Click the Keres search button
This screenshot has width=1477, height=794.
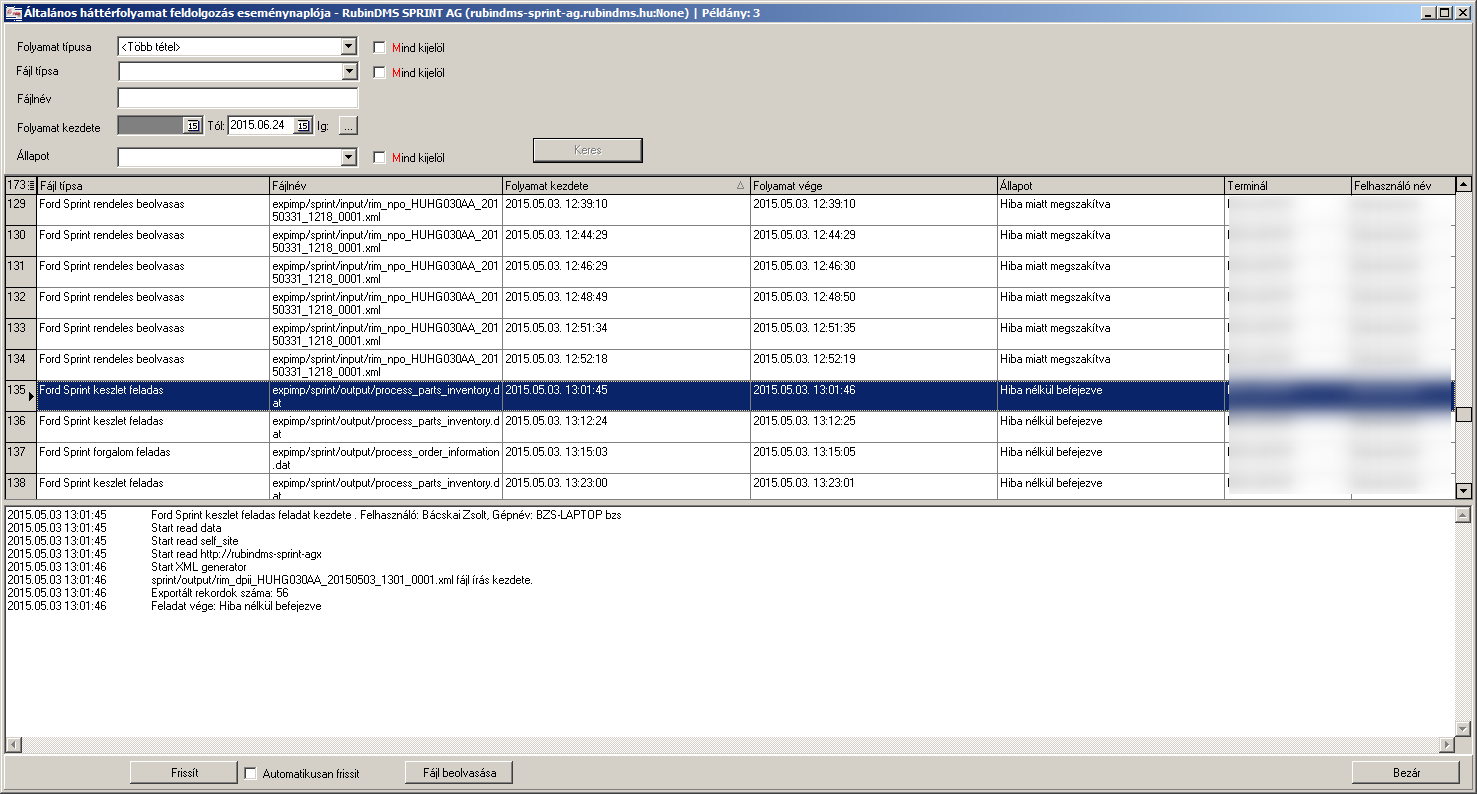[x=587, y=150]
